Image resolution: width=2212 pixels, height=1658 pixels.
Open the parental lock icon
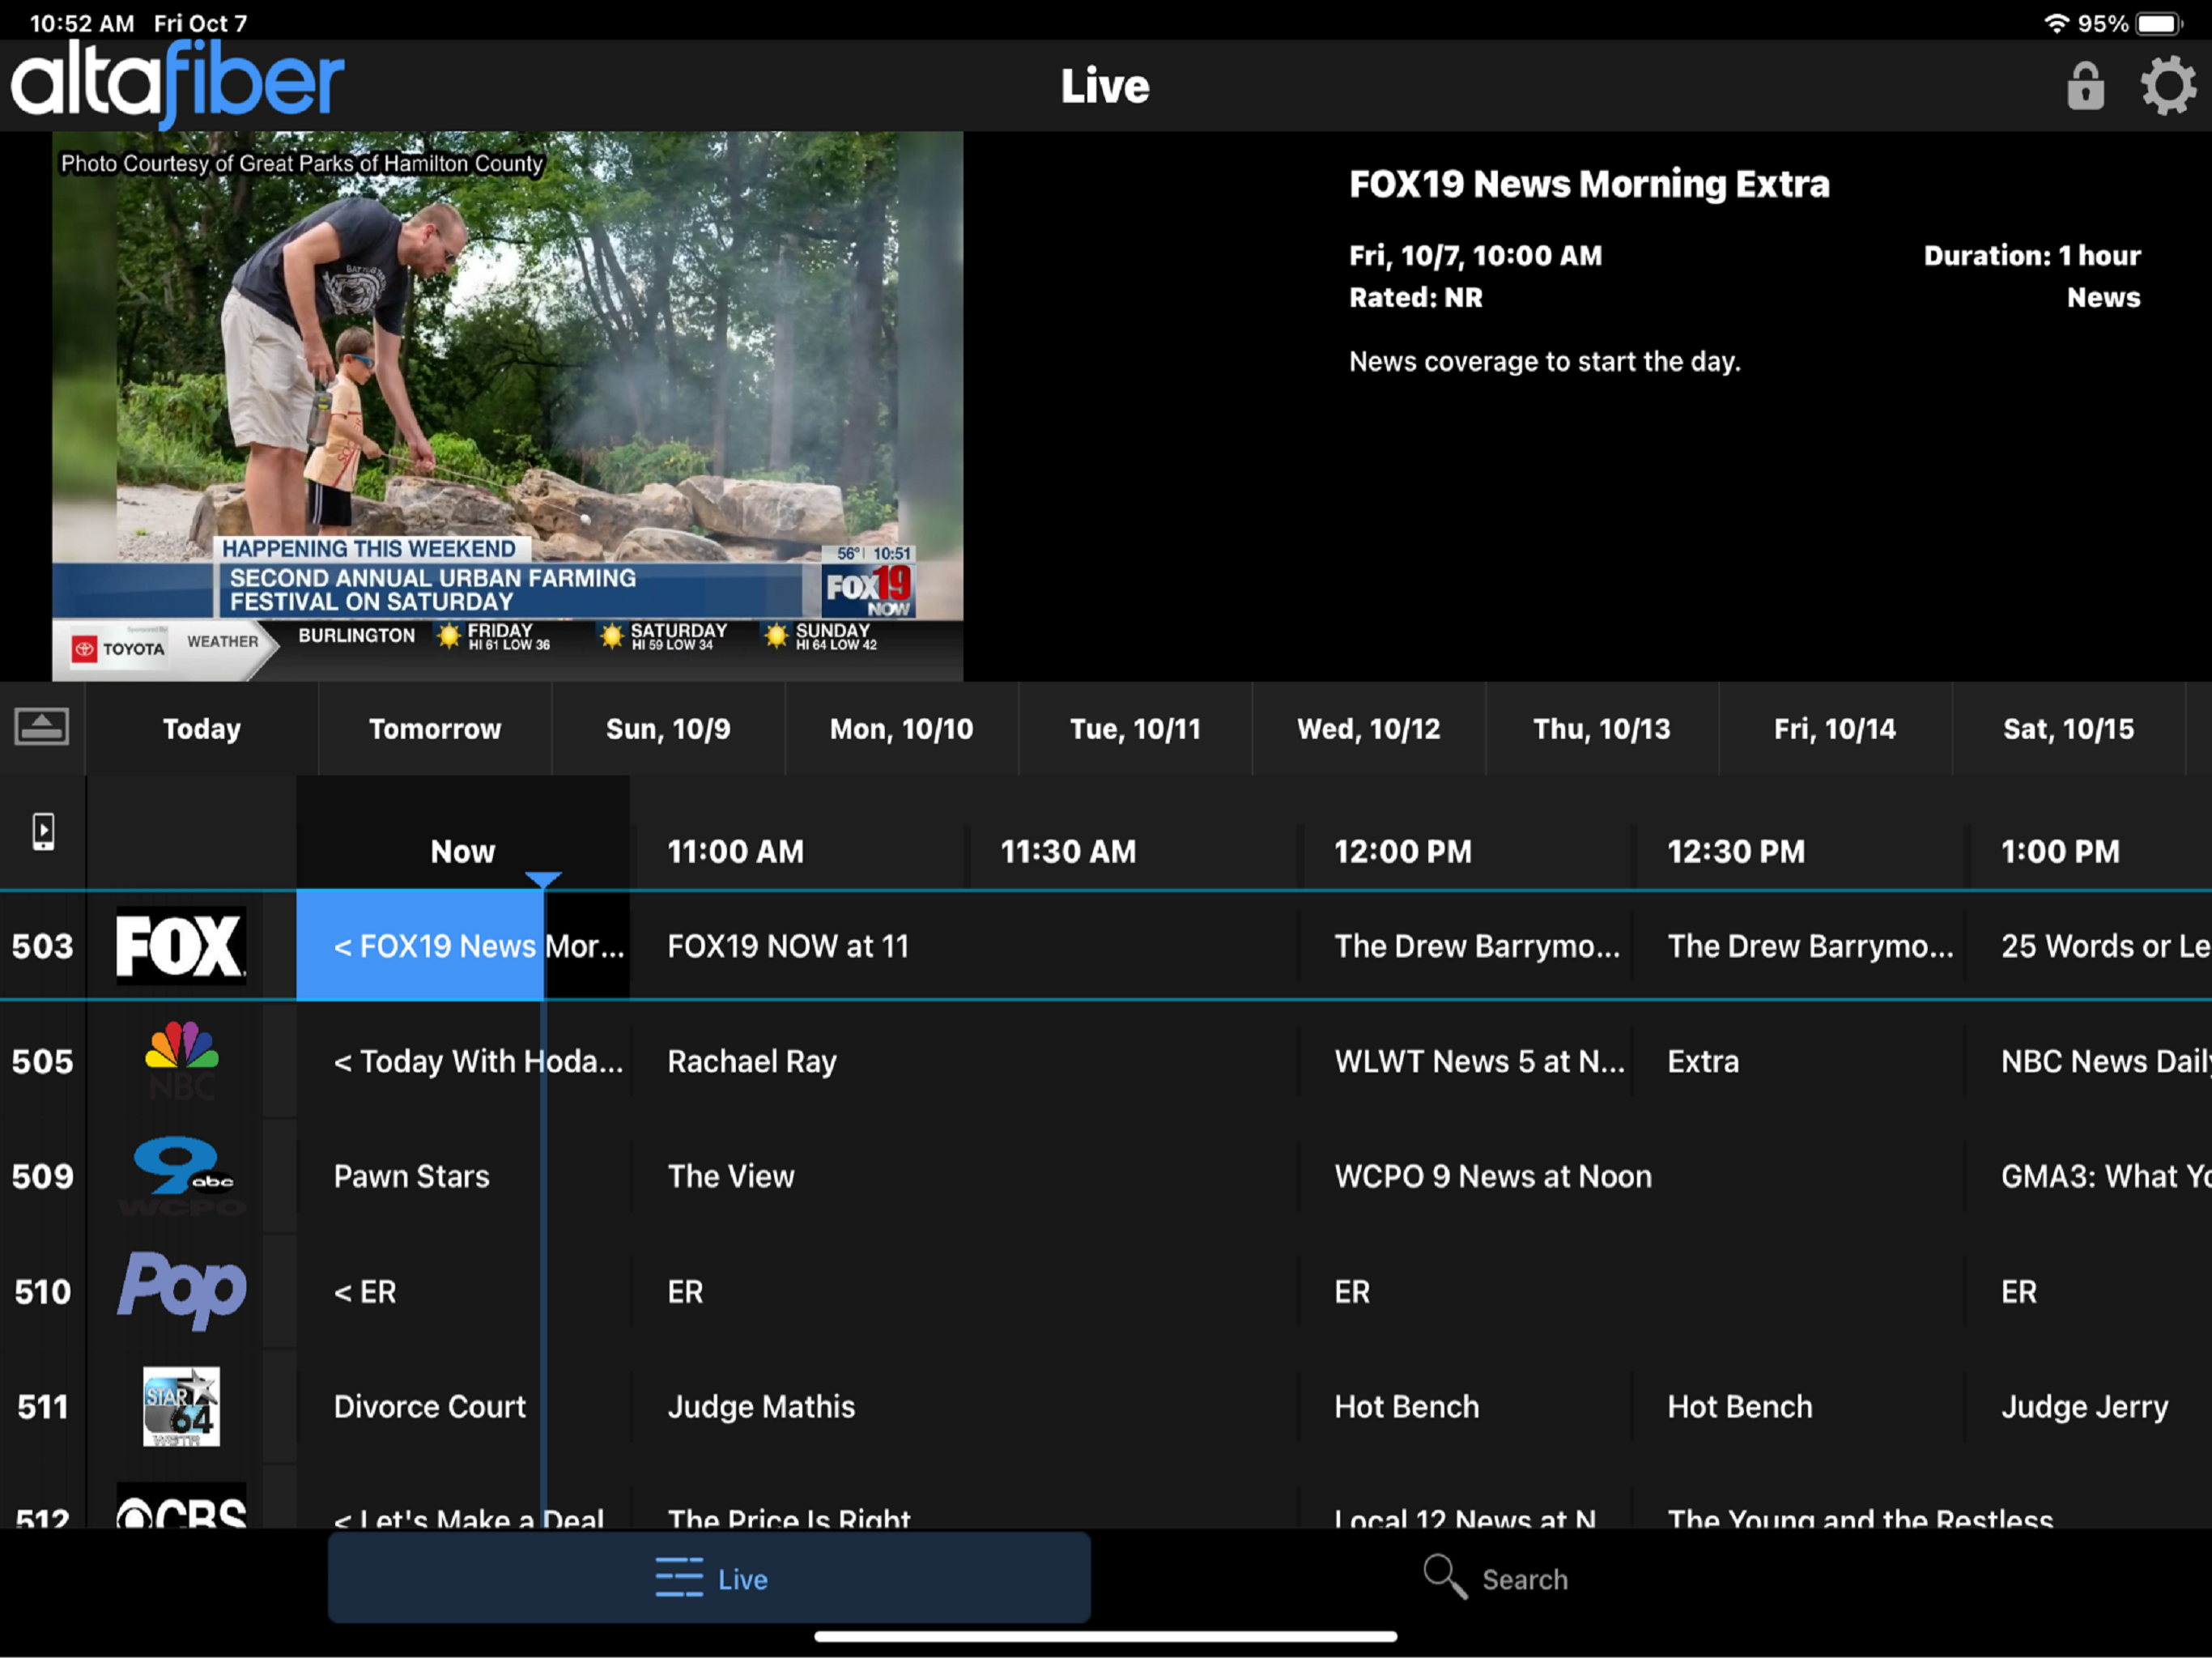[x=2085, y=86]
